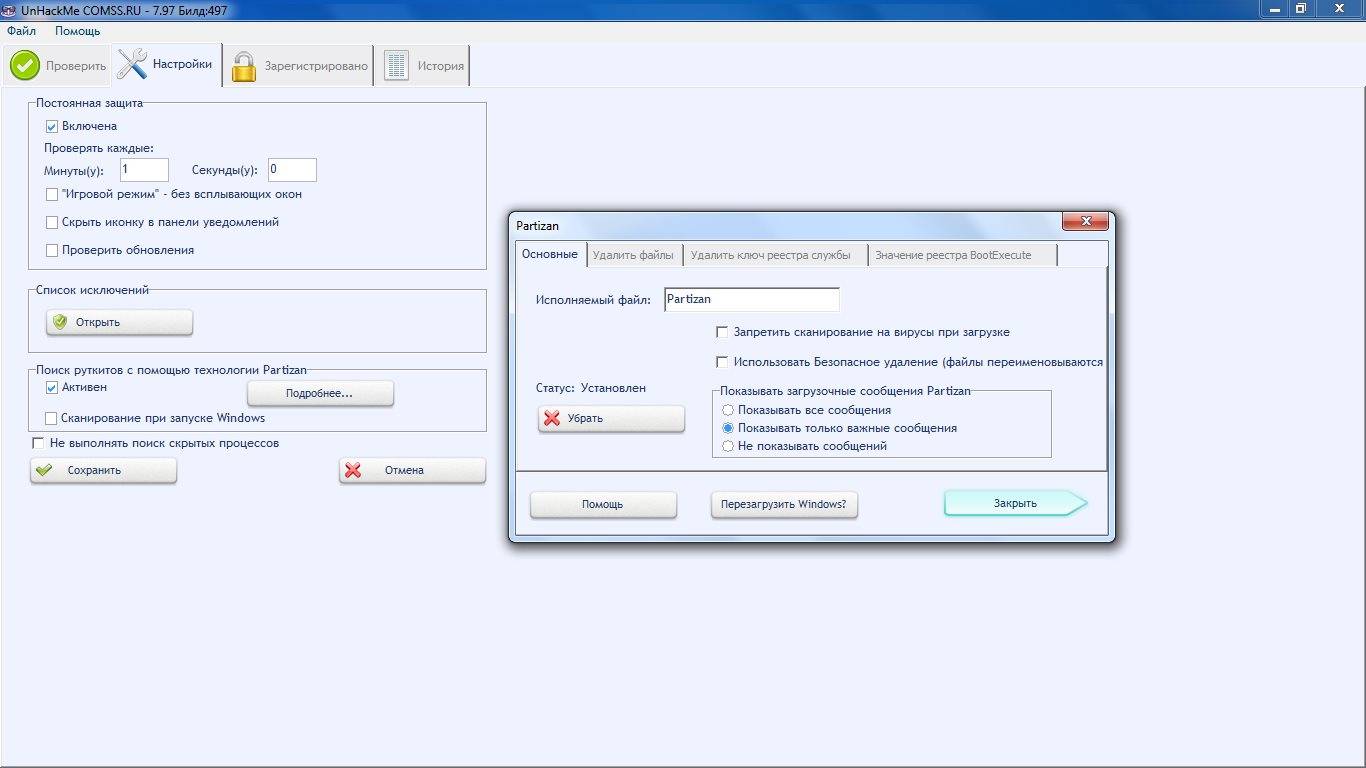Click the Помощь button in the Partizan dialog
1366x768 pixels.
pyautogui.click(x=603, y=504)
